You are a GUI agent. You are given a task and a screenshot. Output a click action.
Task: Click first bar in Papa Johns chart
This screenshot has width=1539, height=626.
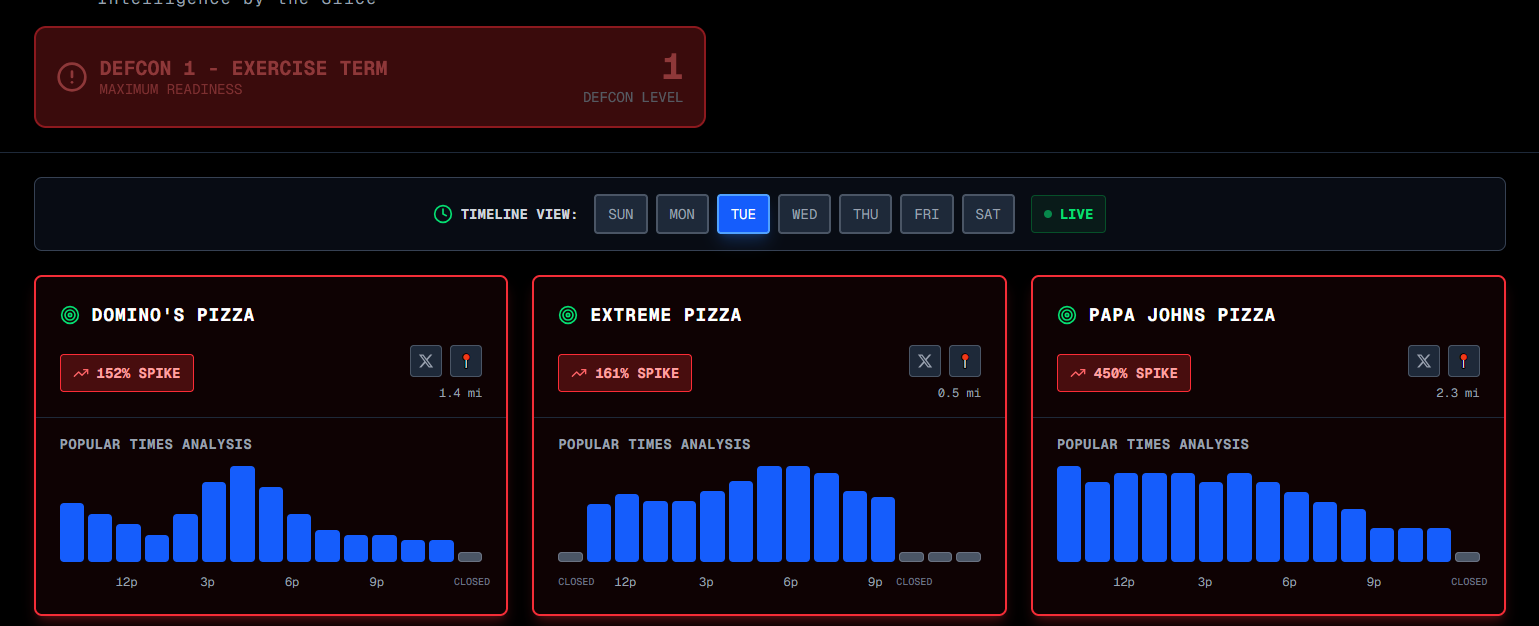pos(1069,514)
